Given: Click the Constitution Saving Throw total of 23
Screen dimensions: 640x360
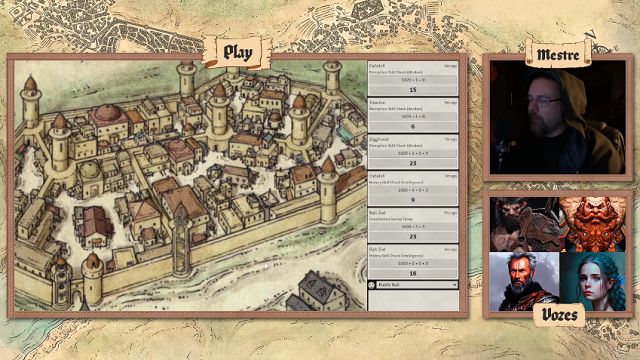Looking at the screenshot, I should coord(413,237).
